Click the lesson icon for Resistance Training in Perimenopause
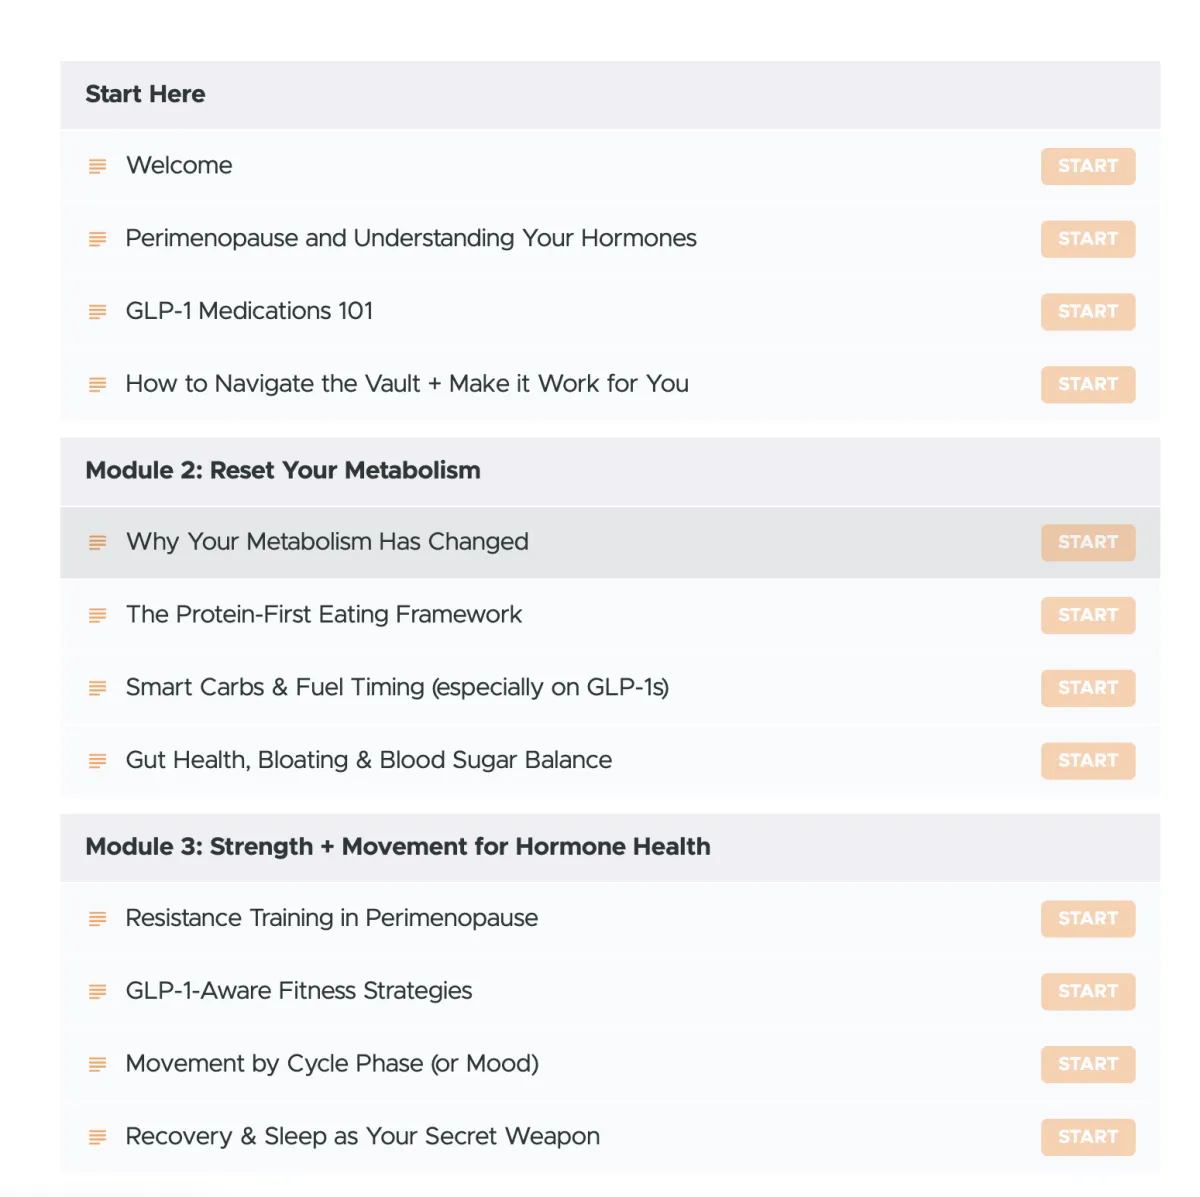1200x1197 pixels. (x=97, y=919)
